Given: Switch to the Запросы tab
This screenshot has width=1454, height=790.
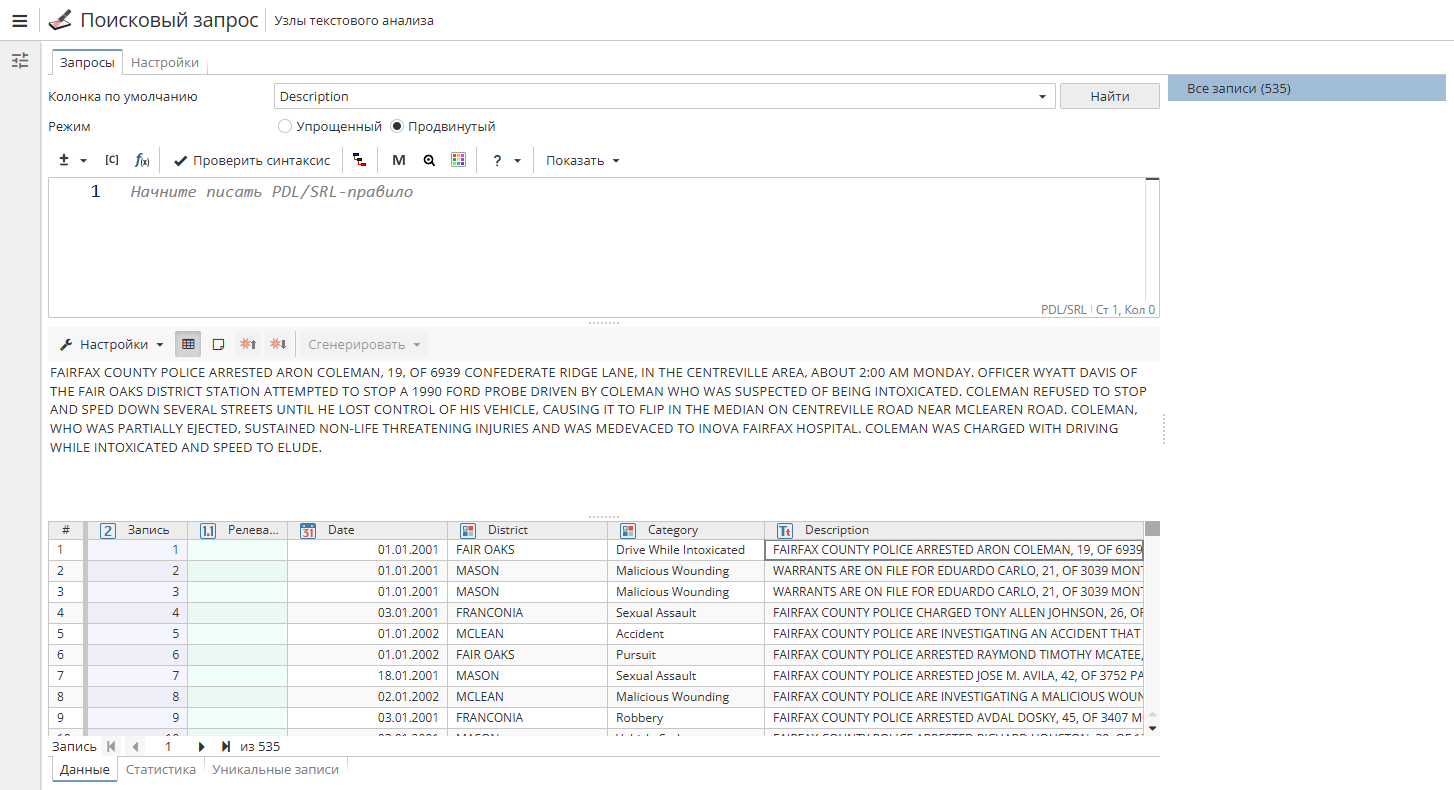Looking at the screenshot, I should tap(87, 62).
